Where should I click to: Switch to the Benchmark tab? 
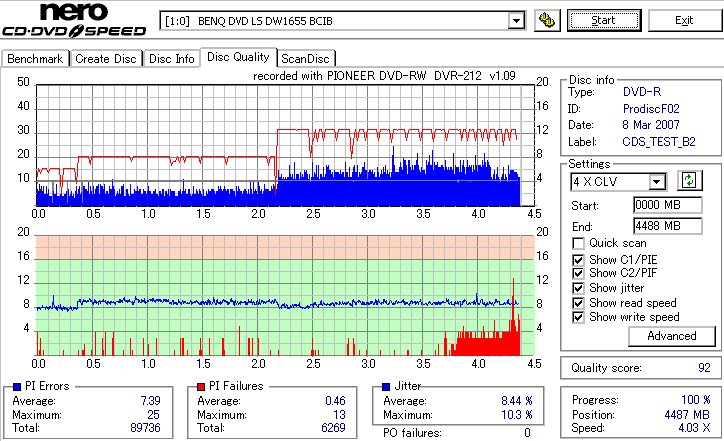35,59
